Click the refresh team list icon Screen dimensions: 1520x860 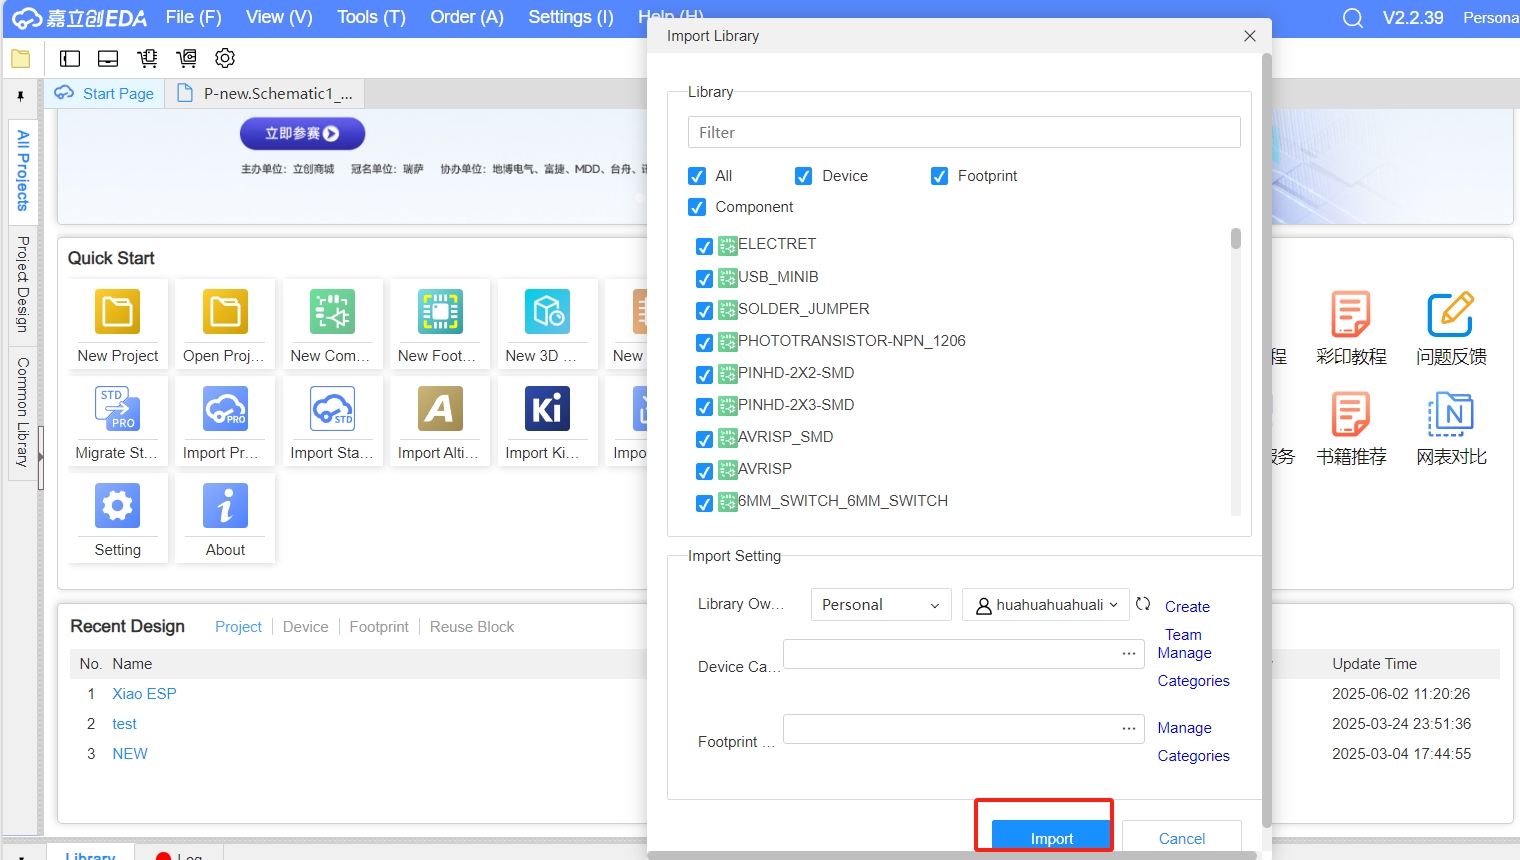point(1143,604)
